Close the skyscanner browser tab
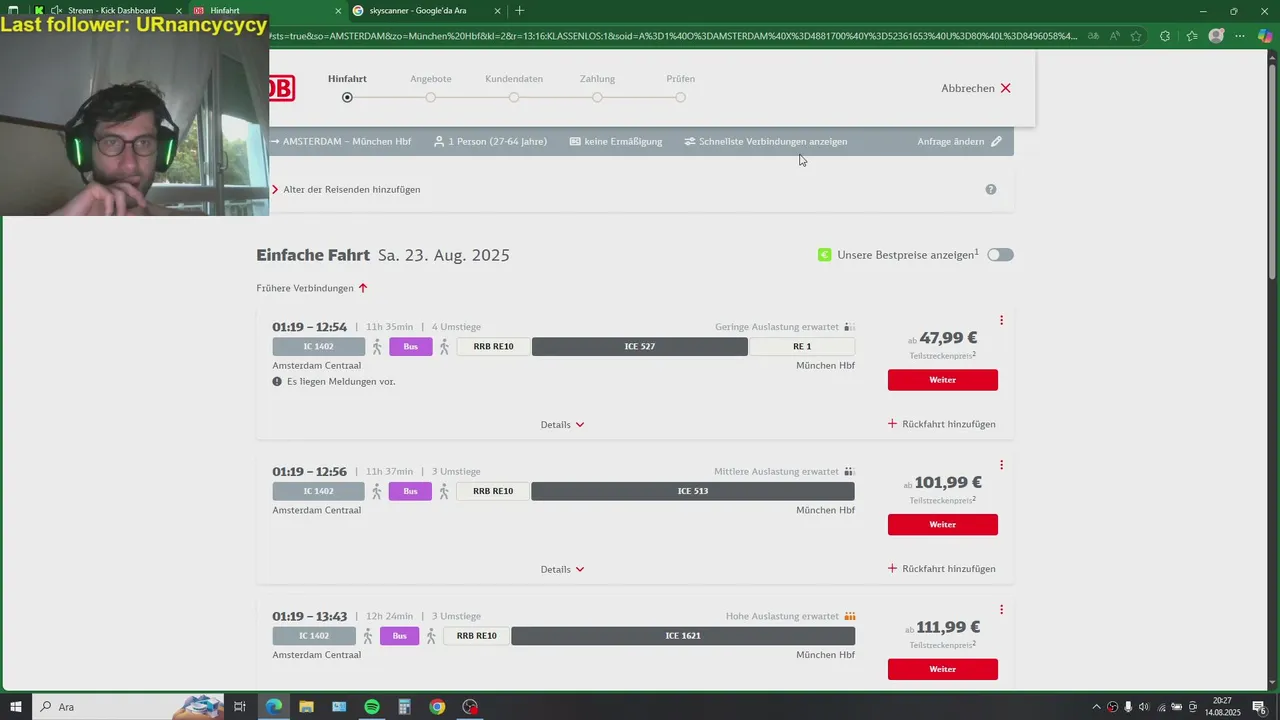1280x720 pixels. [497, 11]
